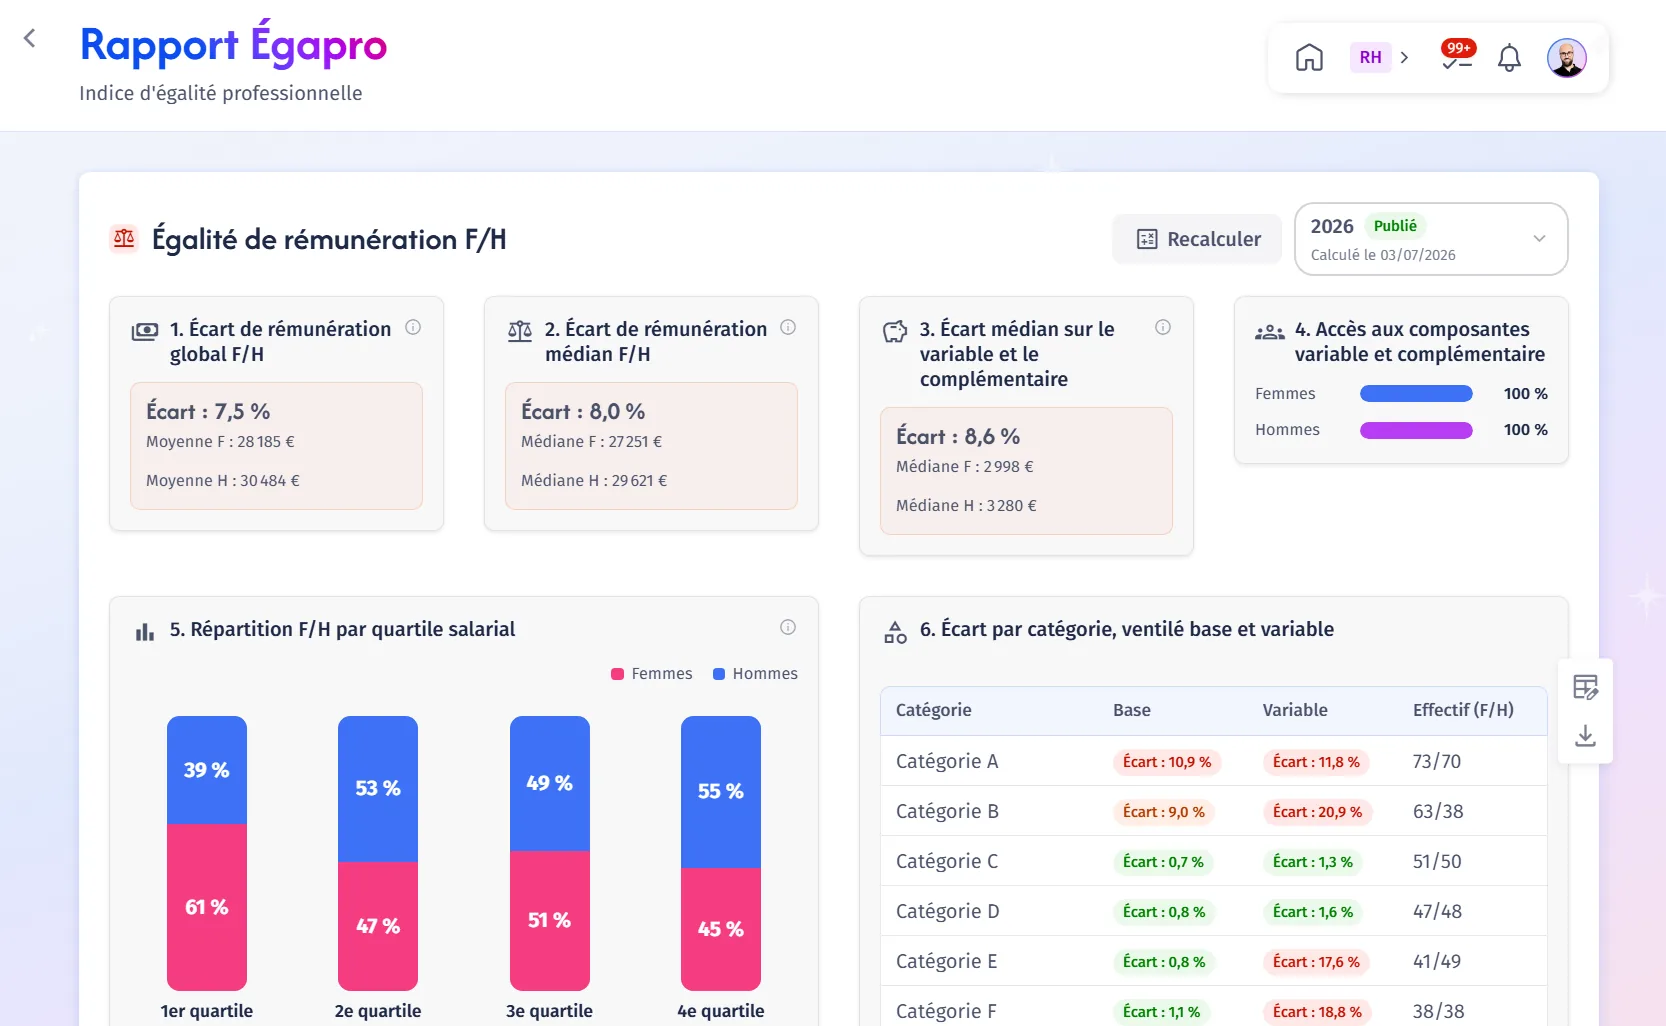
Task: Toggle Femmes series in chart legend
Action: (652, 674)
